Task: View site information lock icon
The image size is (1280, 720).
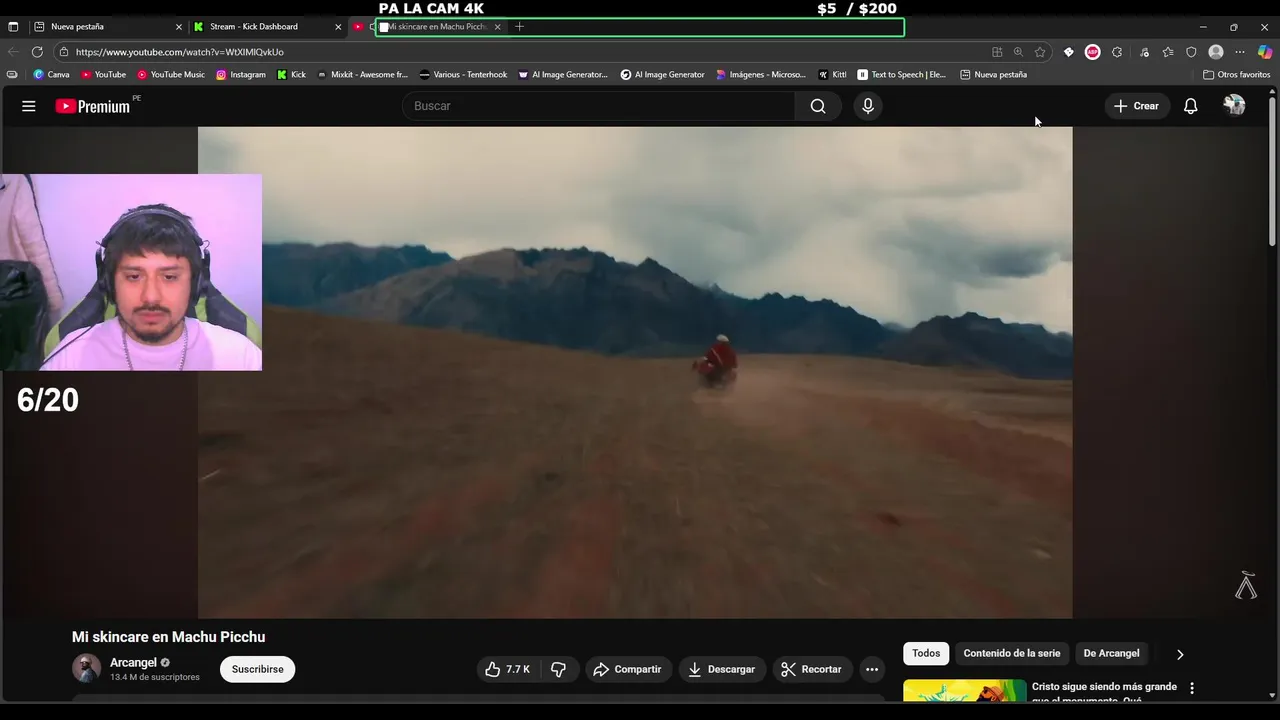Action: 64,52
